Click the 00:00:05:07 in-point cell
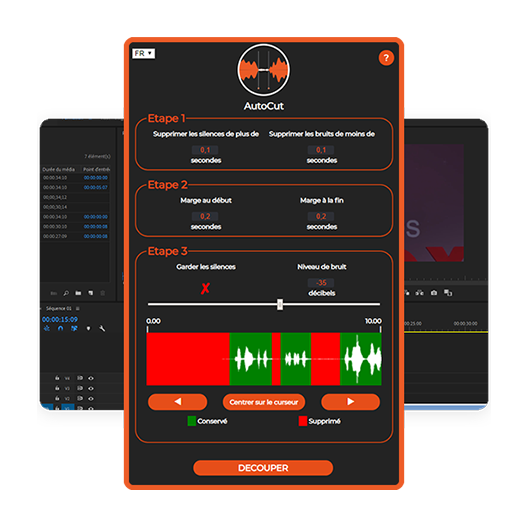This screenshot has height=528, width=528. point(96,187)
